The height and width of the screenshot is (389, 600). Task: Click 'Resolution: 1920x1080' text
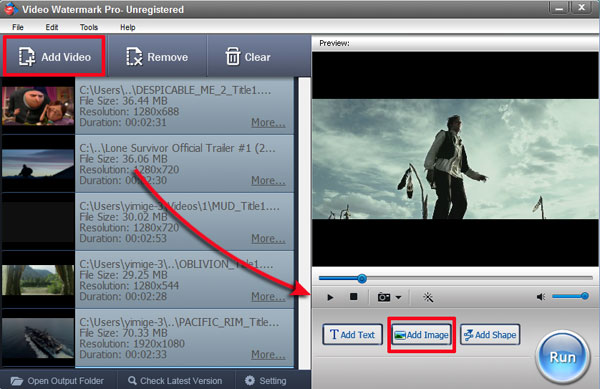[132, 344]
